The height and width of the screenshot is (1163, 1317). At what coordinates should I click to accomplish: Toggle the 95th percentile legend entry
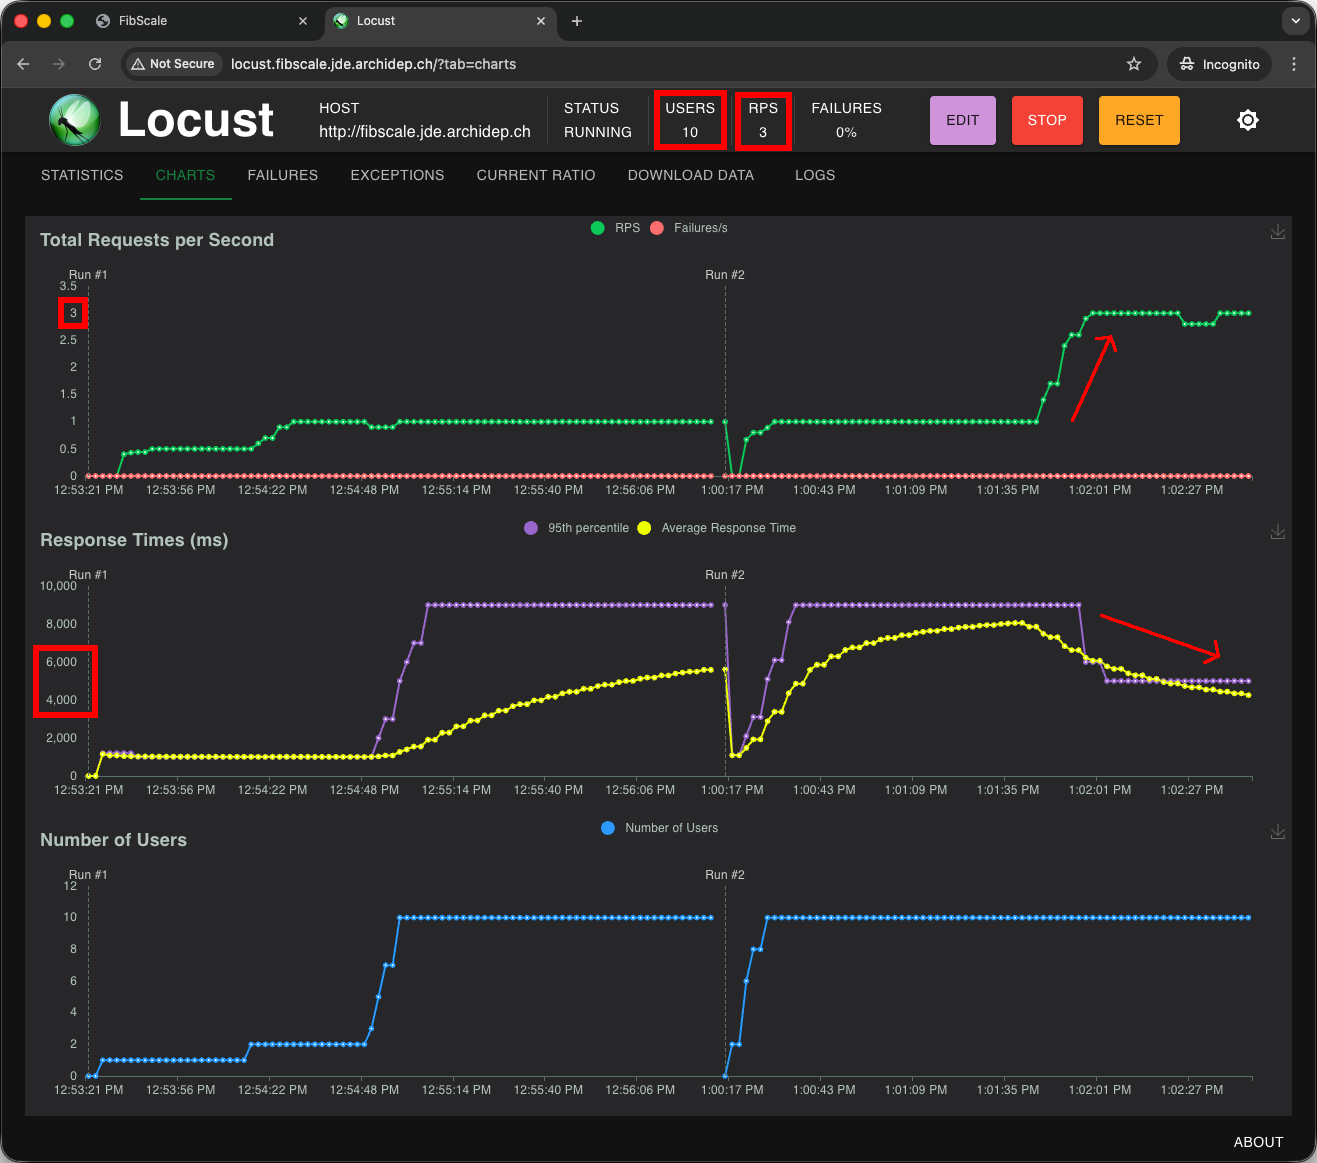(575, 528)
